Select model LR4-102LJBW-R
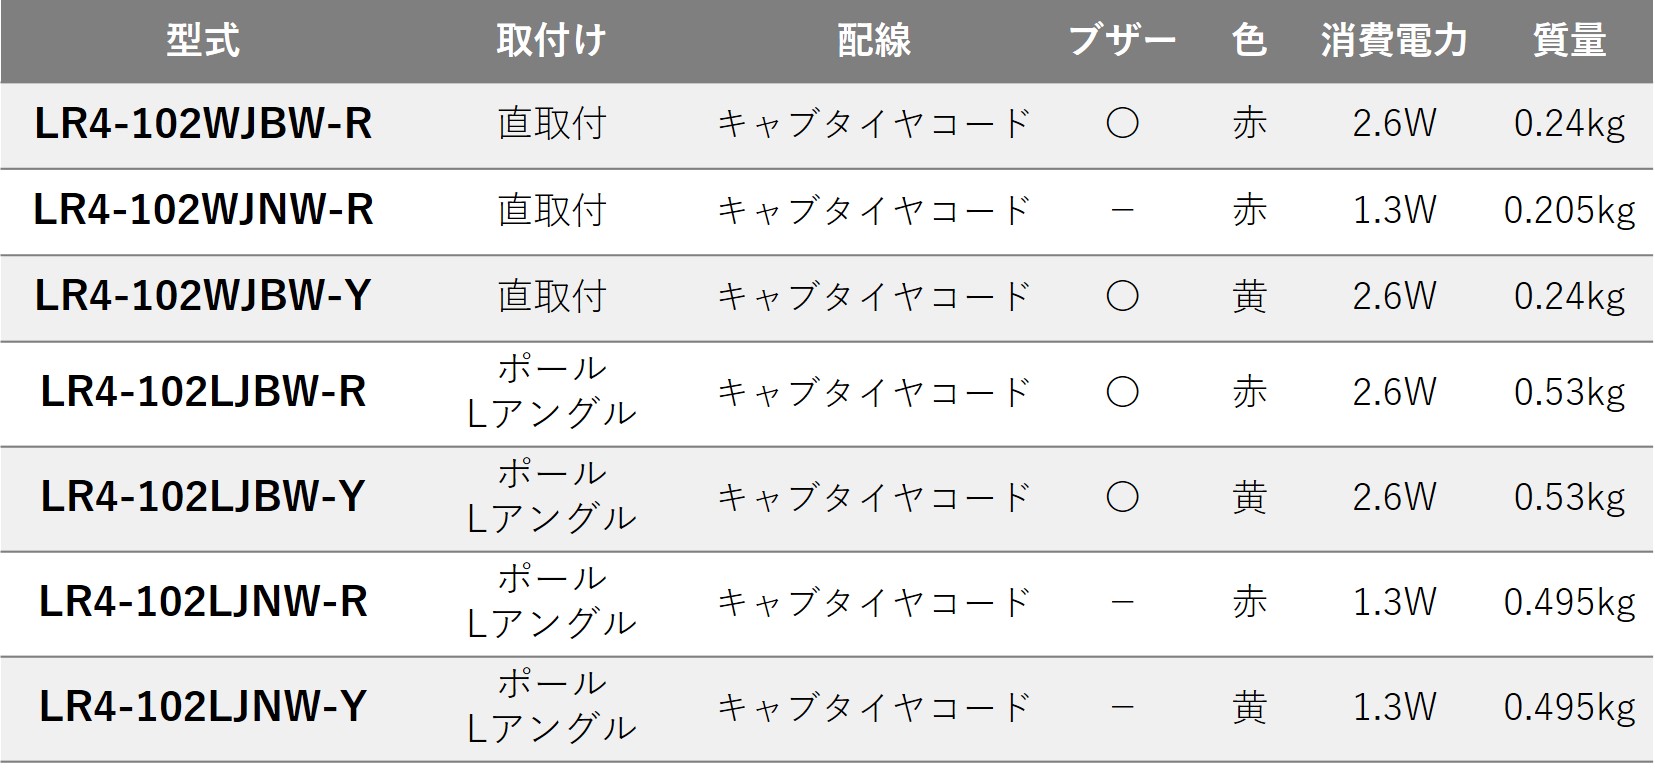The height and width of the screenshot is (777, 1655). 203,392
